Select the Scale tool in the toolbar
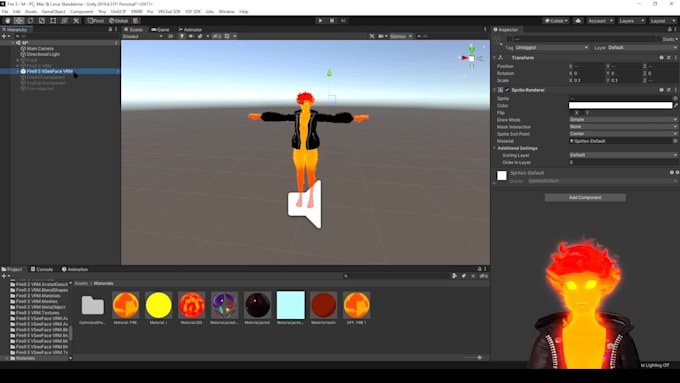 [x=42, y=20]
